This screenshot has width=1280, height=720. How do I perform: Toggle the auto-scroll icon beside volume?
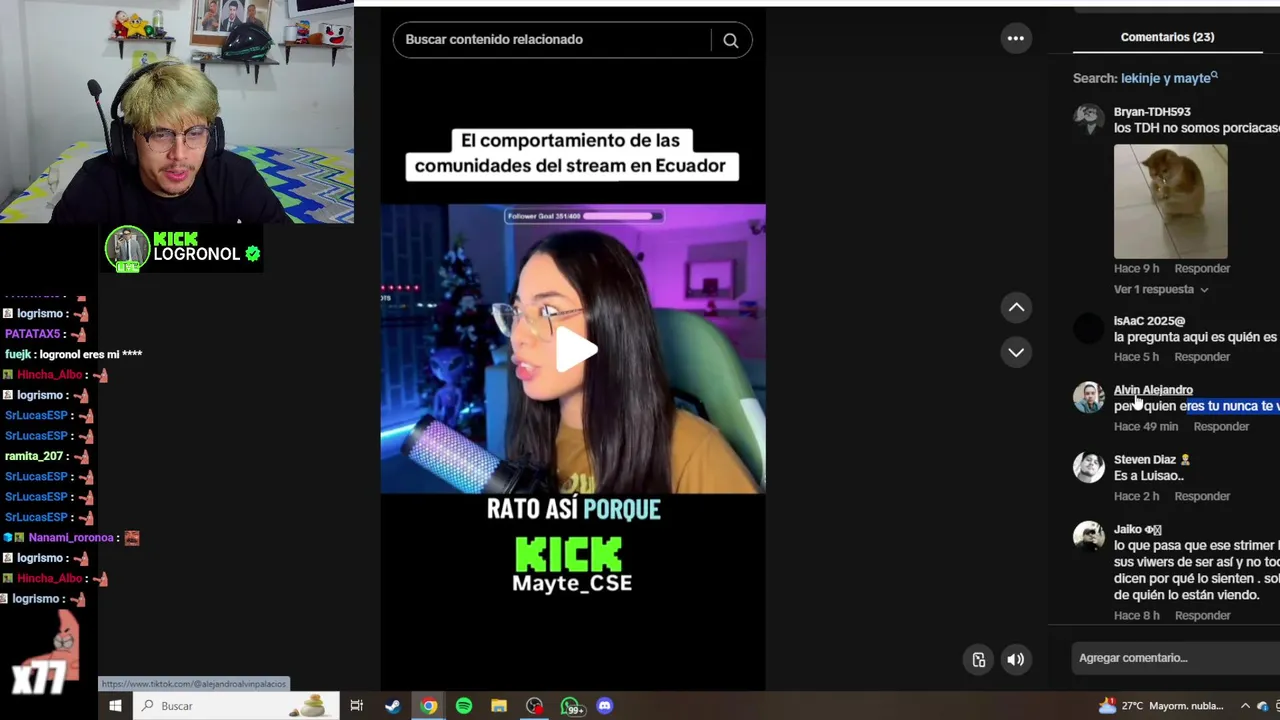coord(979,659)
